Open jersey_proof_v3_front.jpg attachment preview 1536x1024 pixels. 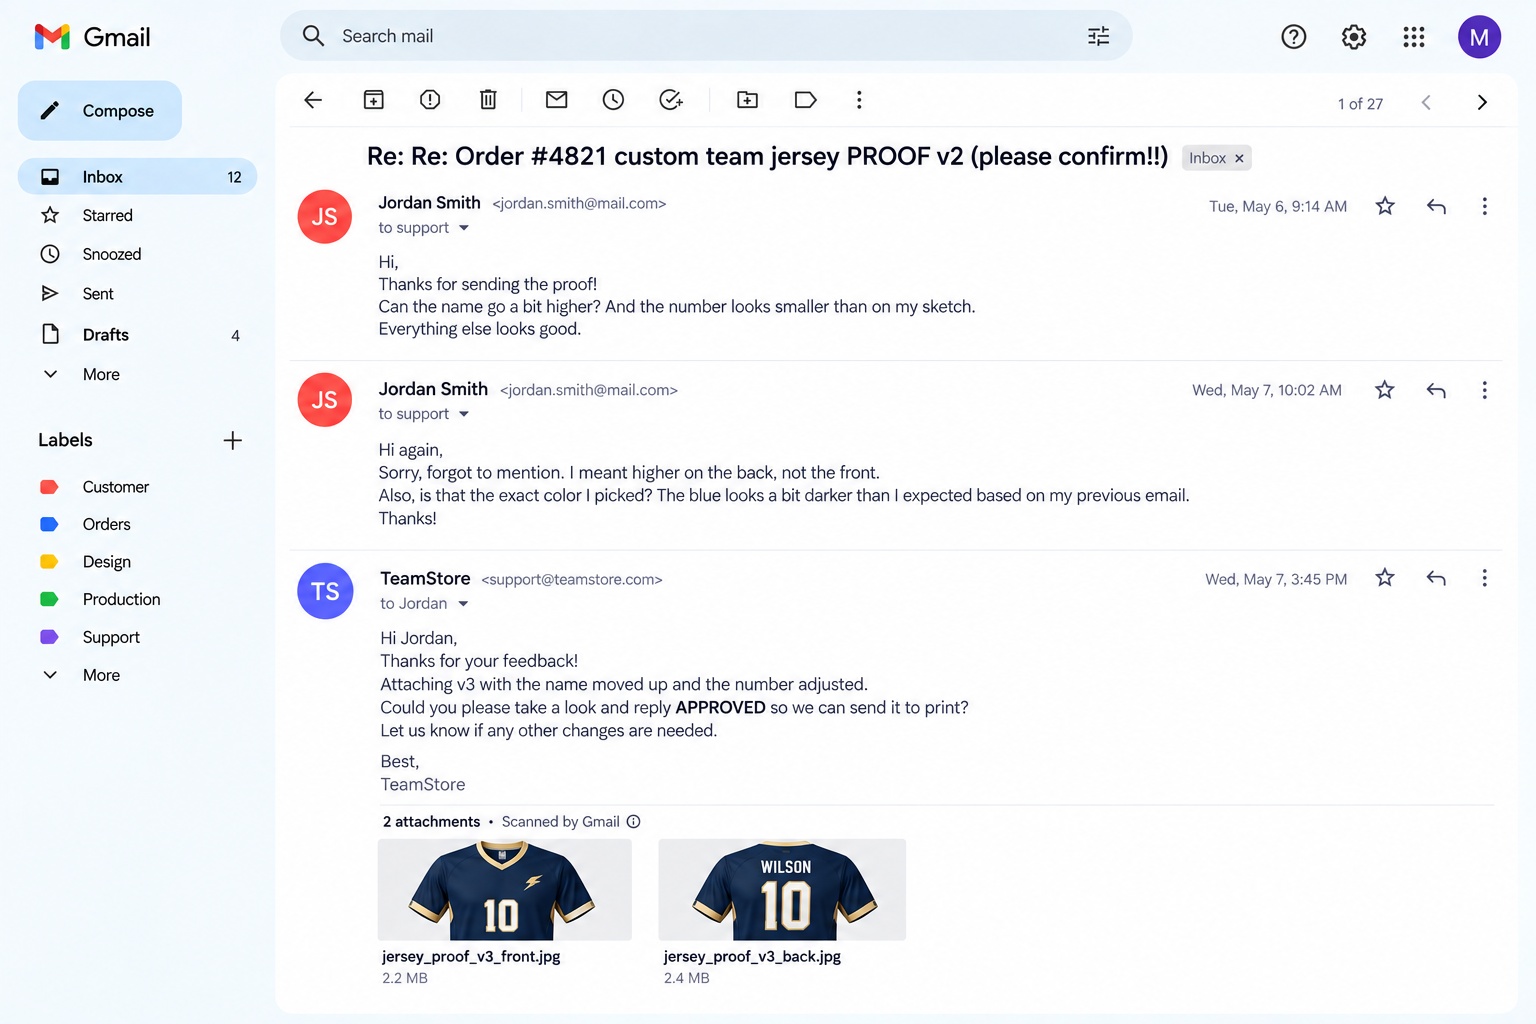tap(505, 890)
